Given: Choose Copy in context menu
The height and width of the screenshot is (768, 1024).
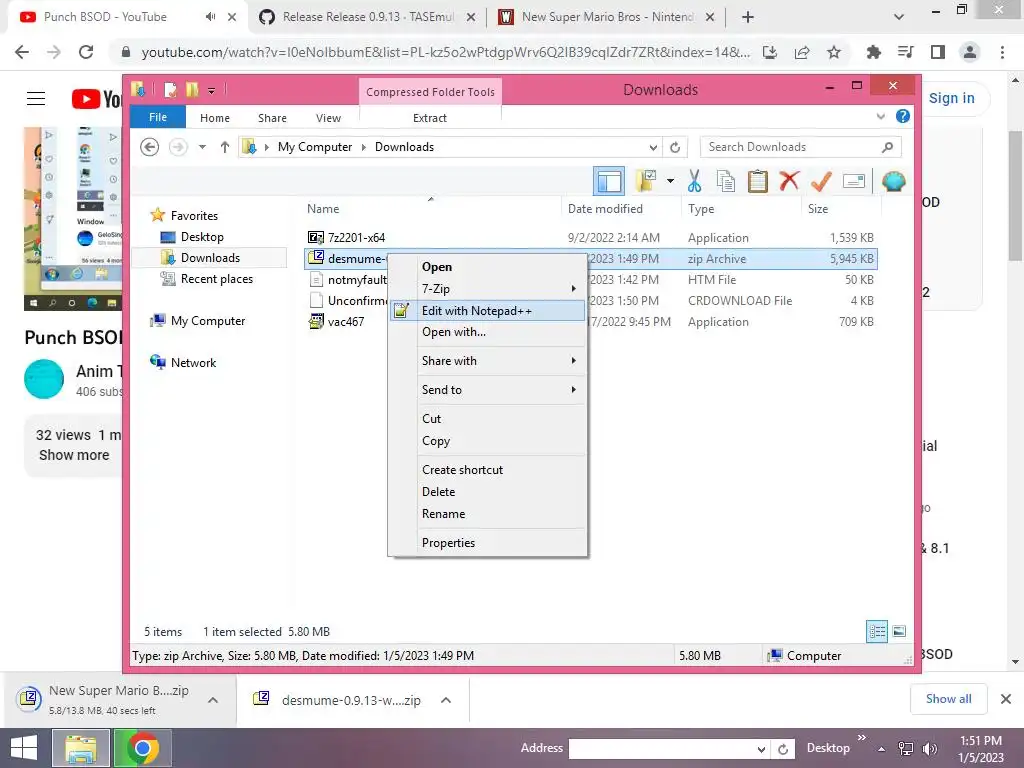Looking at the screenshot, I should coord(487,440).
